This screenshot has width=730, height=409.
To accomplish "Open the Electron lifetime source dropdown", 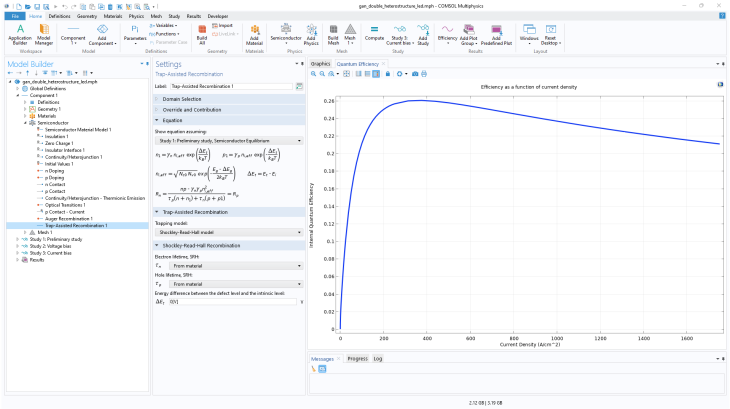I will [x=236, y=266].
